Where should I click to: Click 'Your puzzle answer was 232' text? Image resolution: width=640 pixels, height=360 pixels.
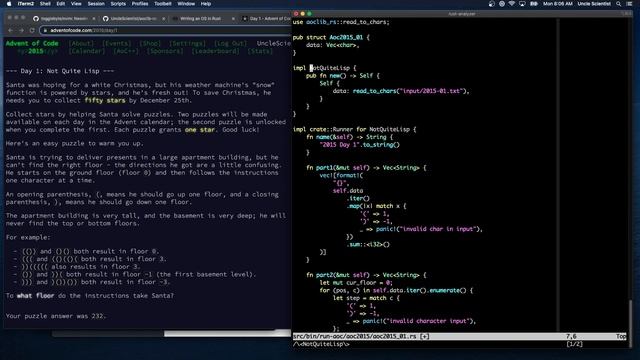click(56, 316)
